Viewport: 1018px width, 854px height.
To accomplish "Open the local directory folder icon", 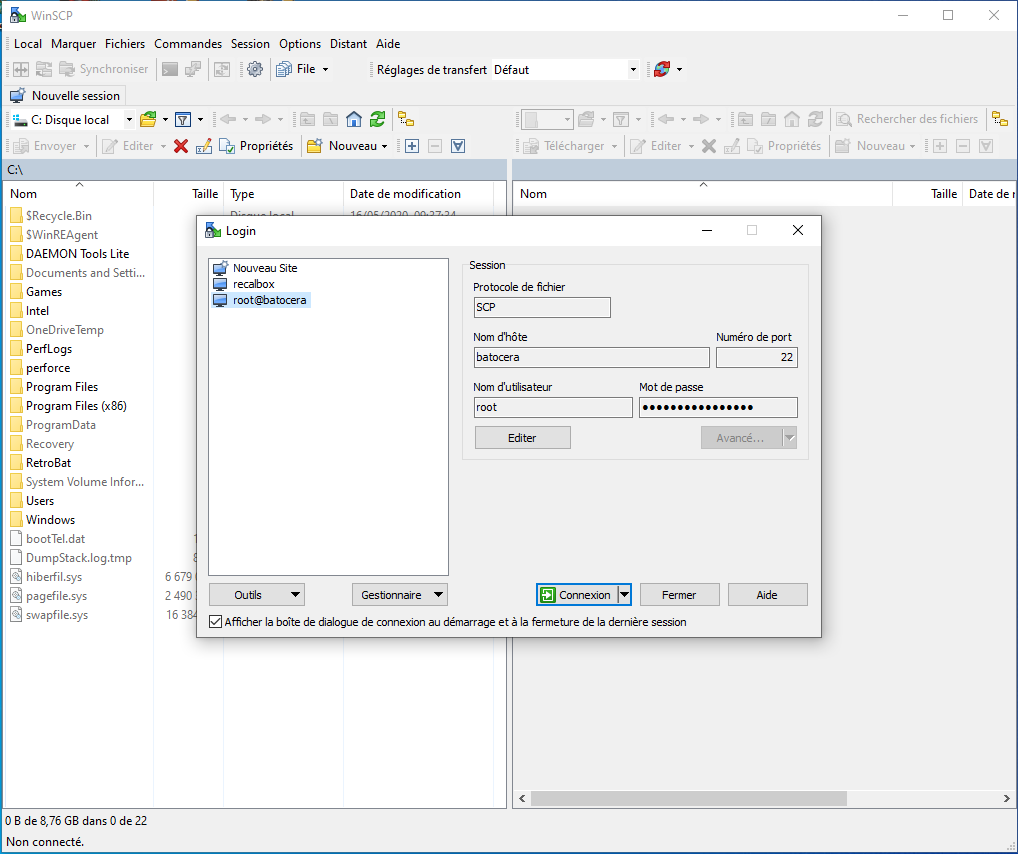I will [x=148, y=119].
